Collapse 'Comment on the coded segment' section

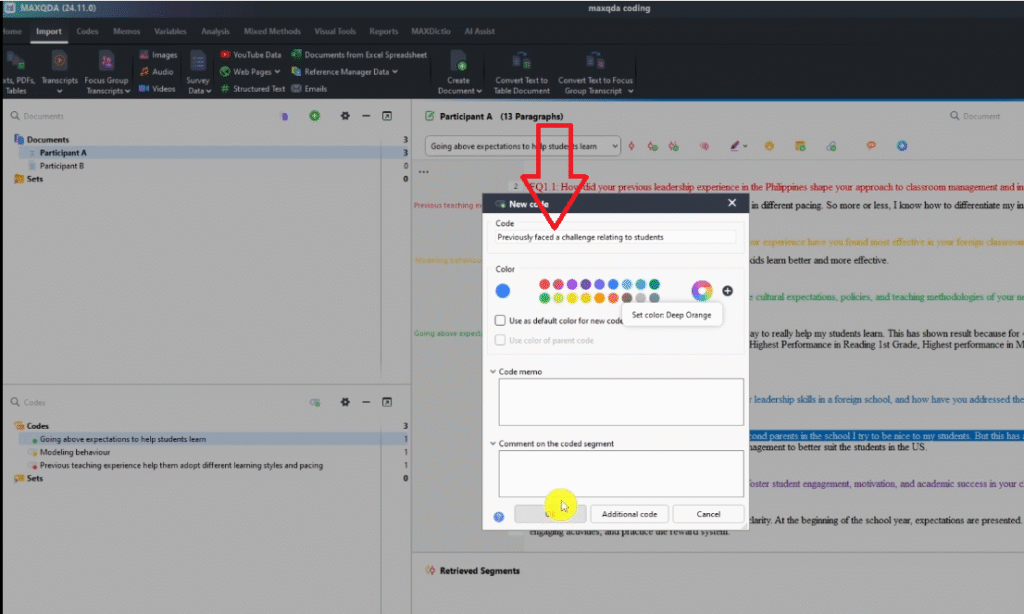493,444
